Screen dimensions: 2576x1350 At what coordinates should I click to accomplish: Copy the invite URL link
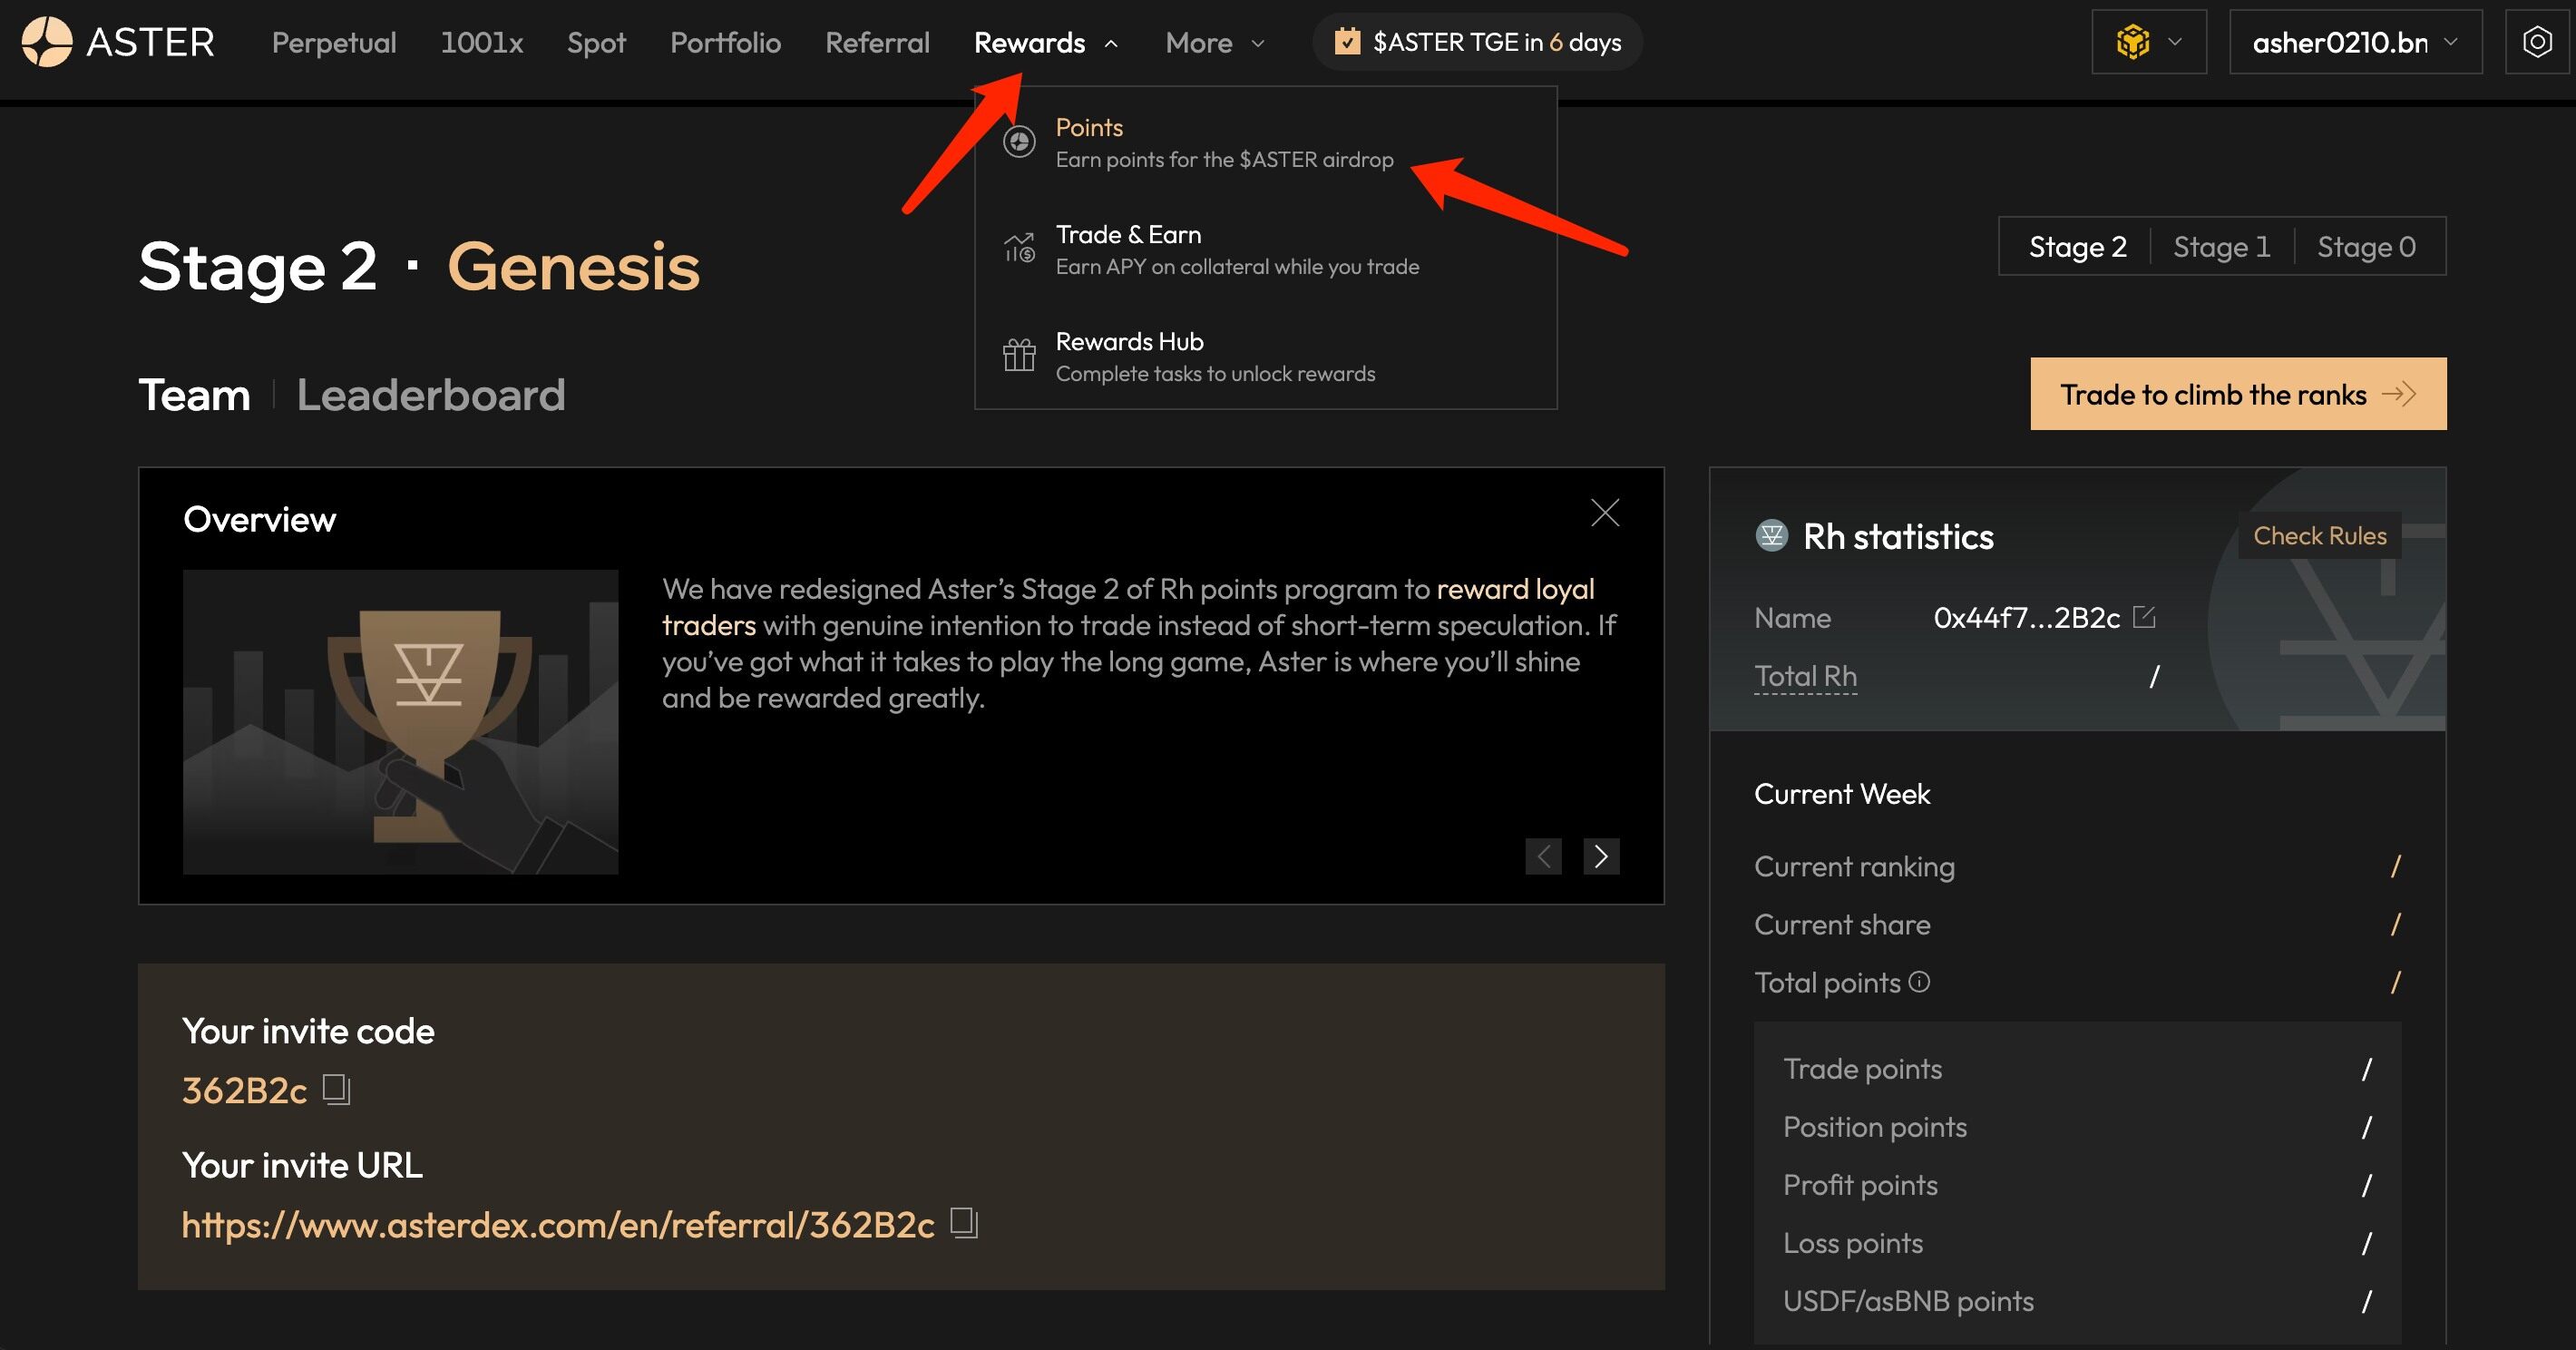click(963, 1222)
